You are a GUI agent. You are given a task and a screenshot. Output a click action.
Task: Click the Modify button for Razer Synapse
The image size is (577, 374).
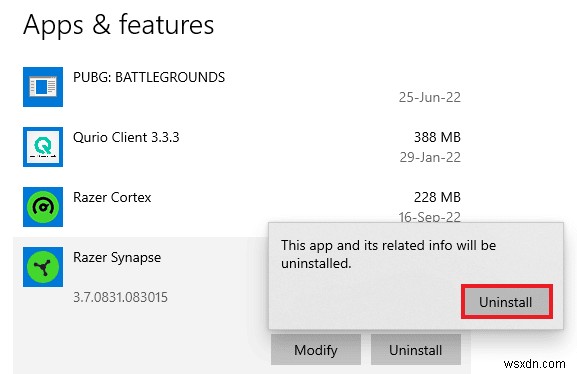pyautogui.click(x=316, y=350)
